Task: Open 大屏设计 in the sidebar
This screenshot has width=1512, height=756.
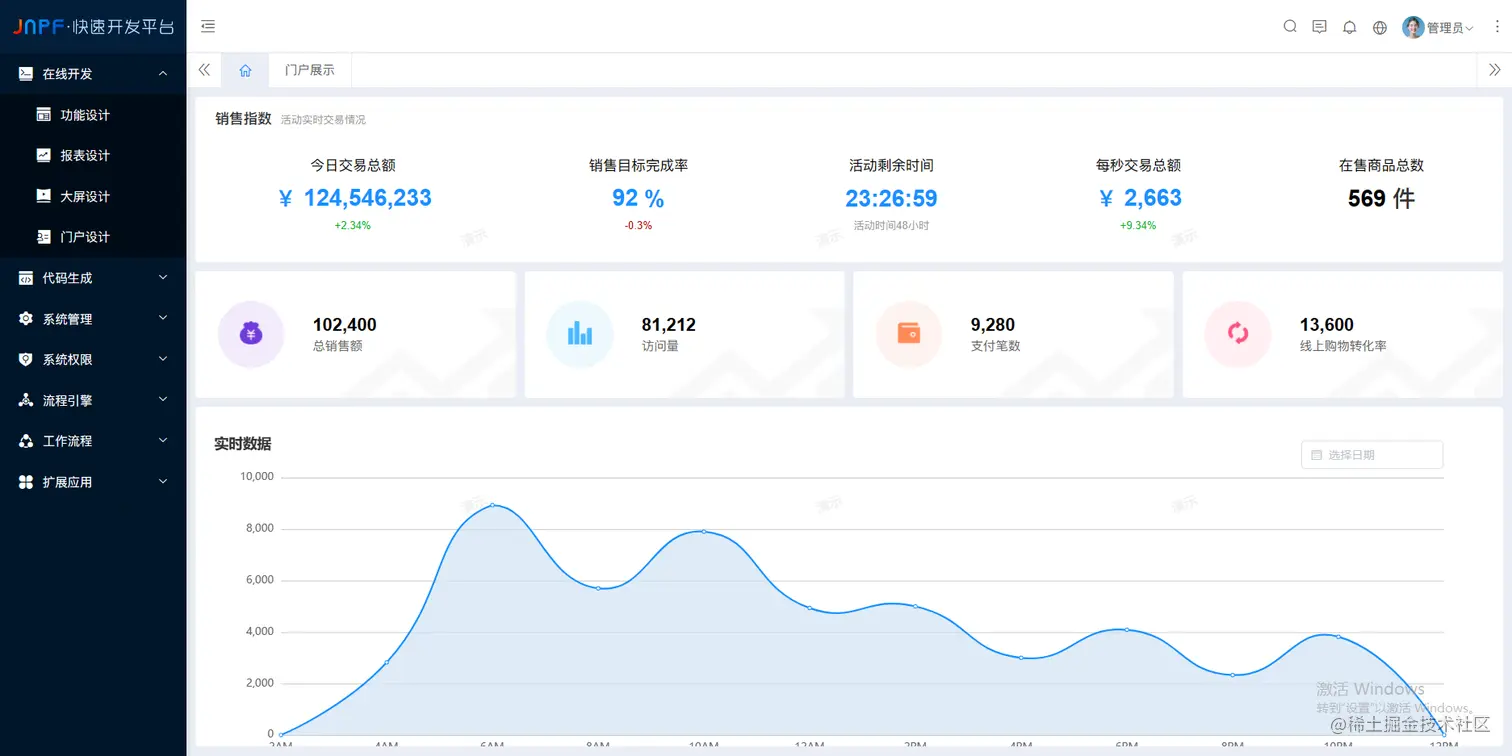Action: [x=93, y=196]
